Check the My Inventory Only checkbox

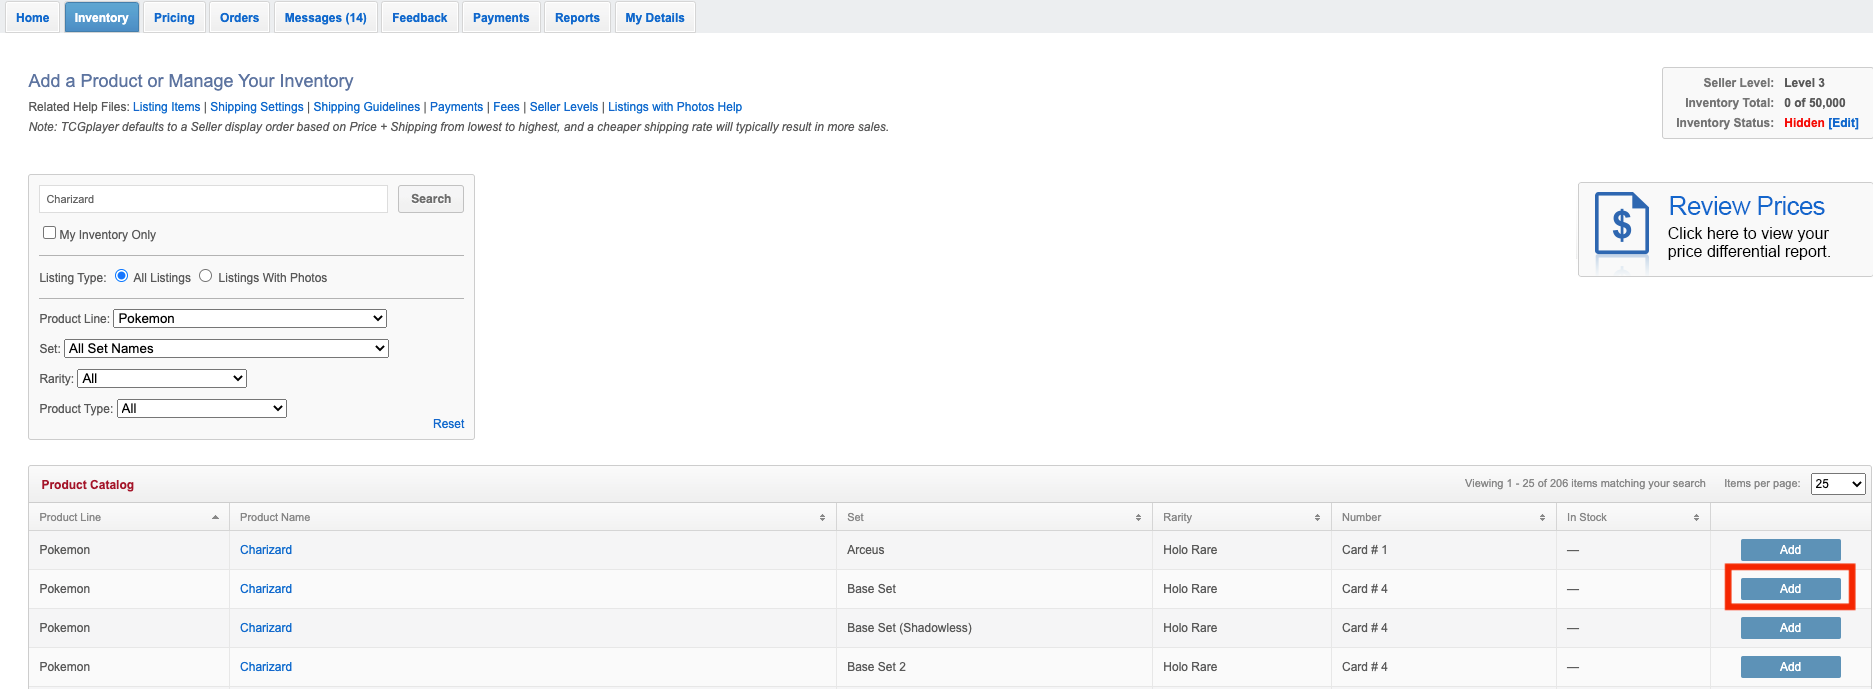[49, 232]
